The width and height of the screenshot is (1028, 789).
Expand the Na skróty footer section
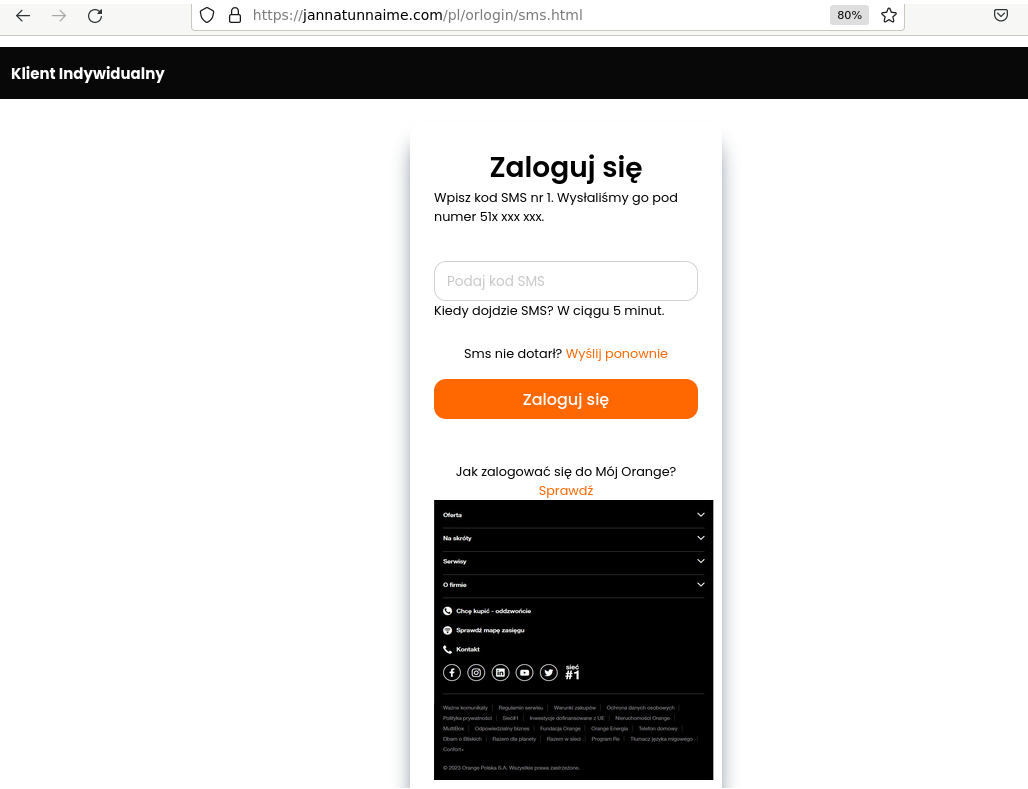click(x=573, y=538)
